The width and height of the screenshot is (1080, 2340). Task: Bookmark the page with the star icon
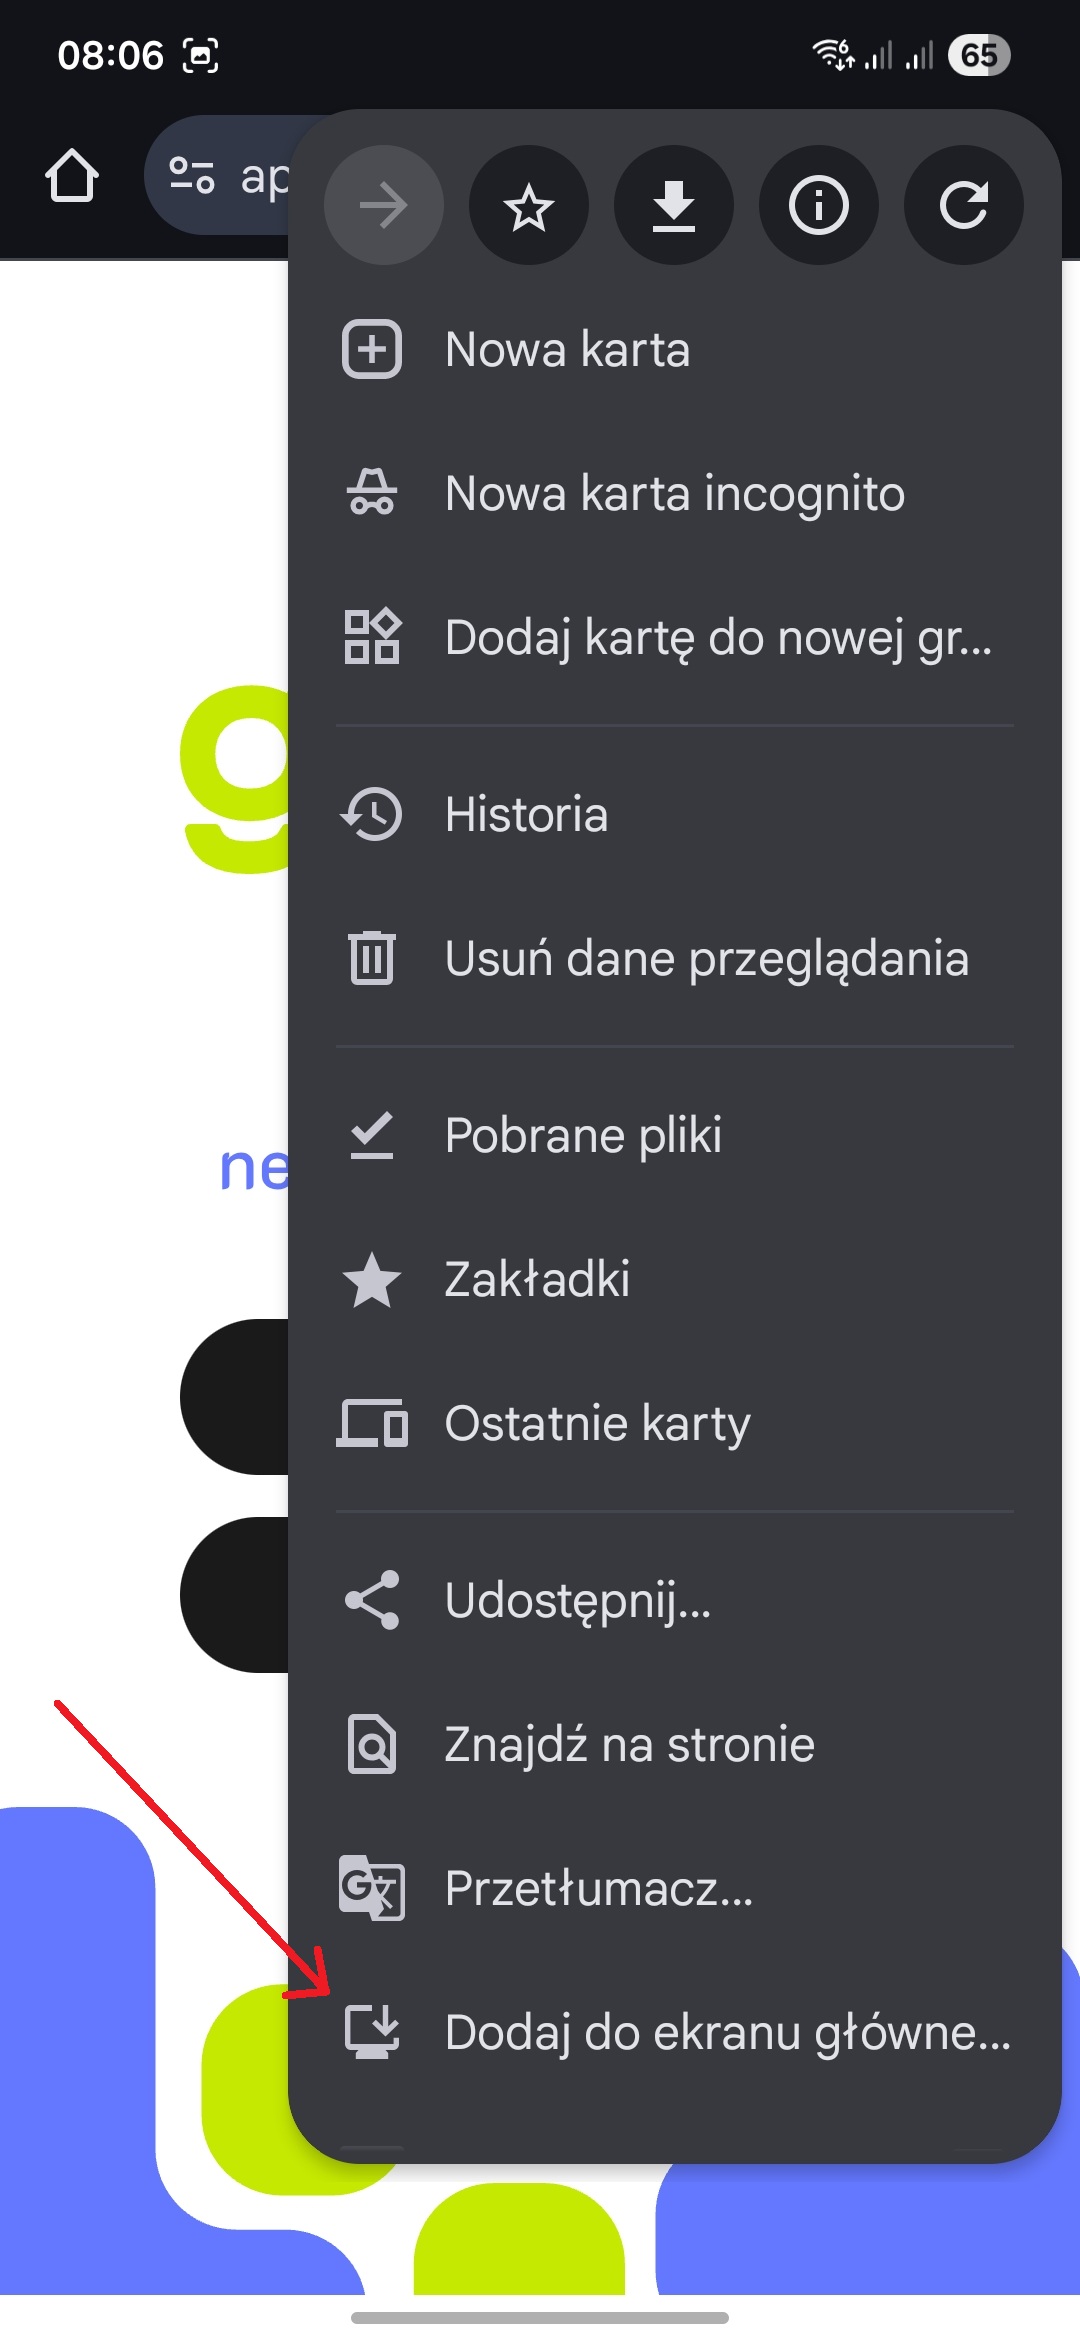[x=528, y=205]
